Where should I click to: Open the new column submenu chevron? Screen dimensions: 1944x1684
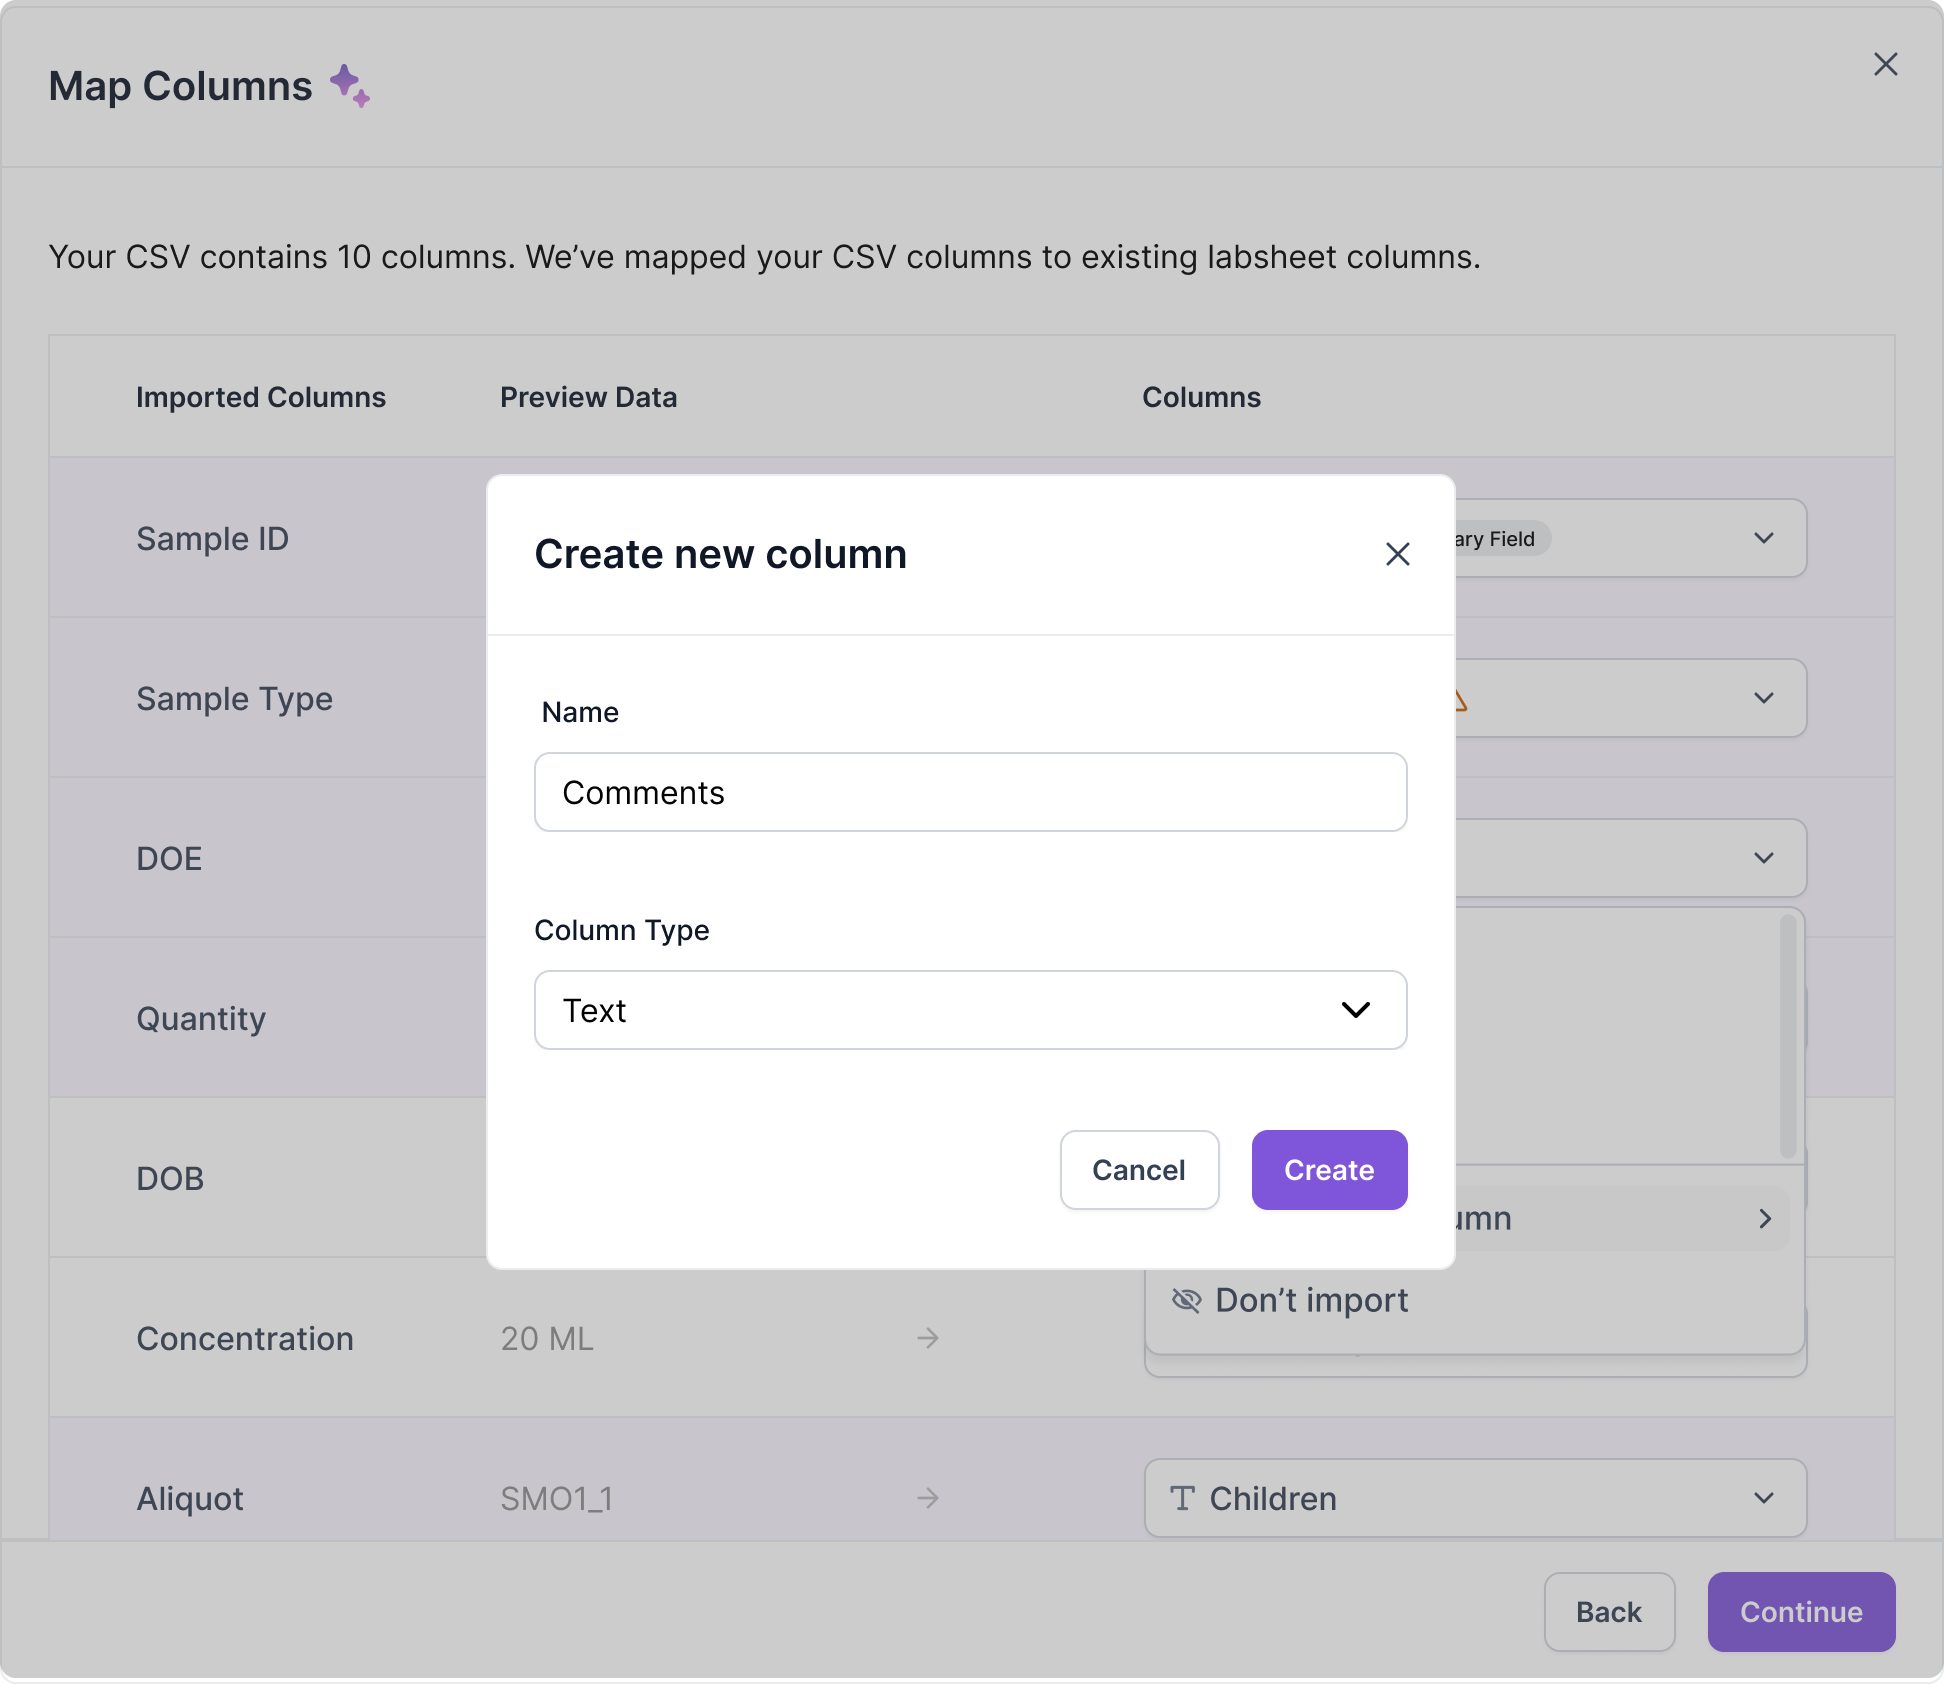click(1765, 1218)
